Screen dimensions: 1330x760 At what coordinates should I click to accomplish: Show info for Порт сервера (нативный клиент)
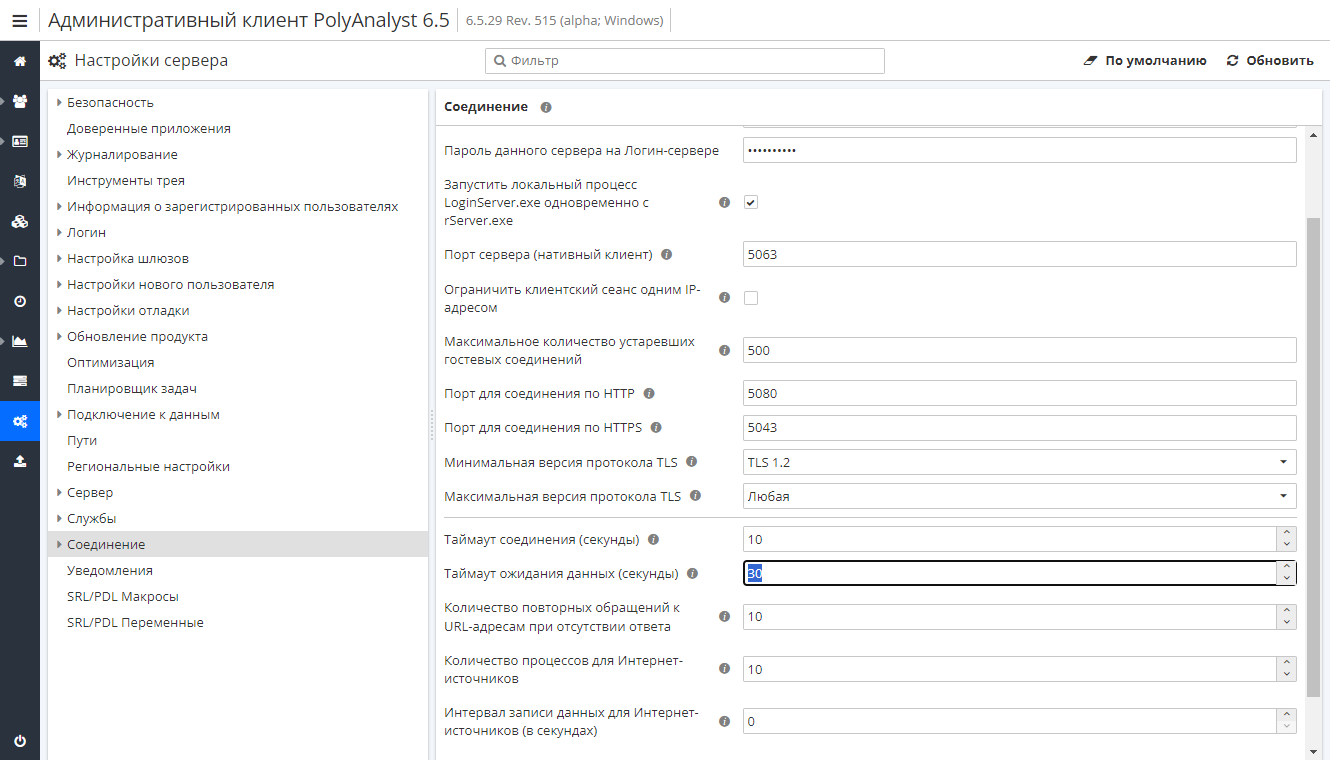point(667,254)
